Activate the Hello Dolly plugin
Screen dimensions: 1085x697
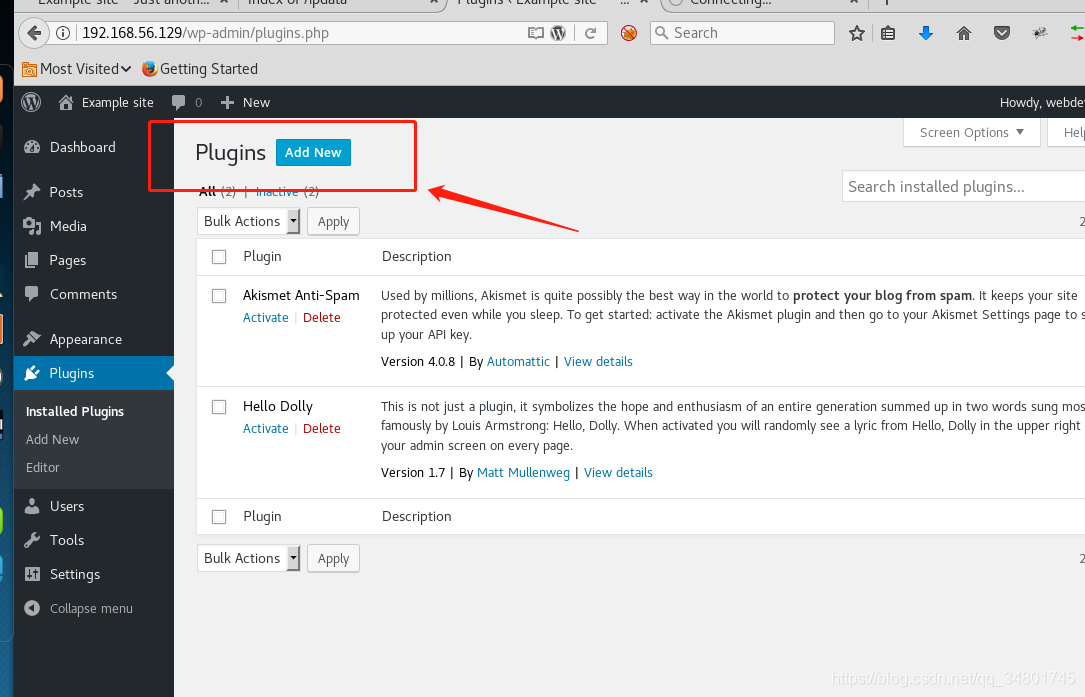pyautogui.click(x=266, y=428)
